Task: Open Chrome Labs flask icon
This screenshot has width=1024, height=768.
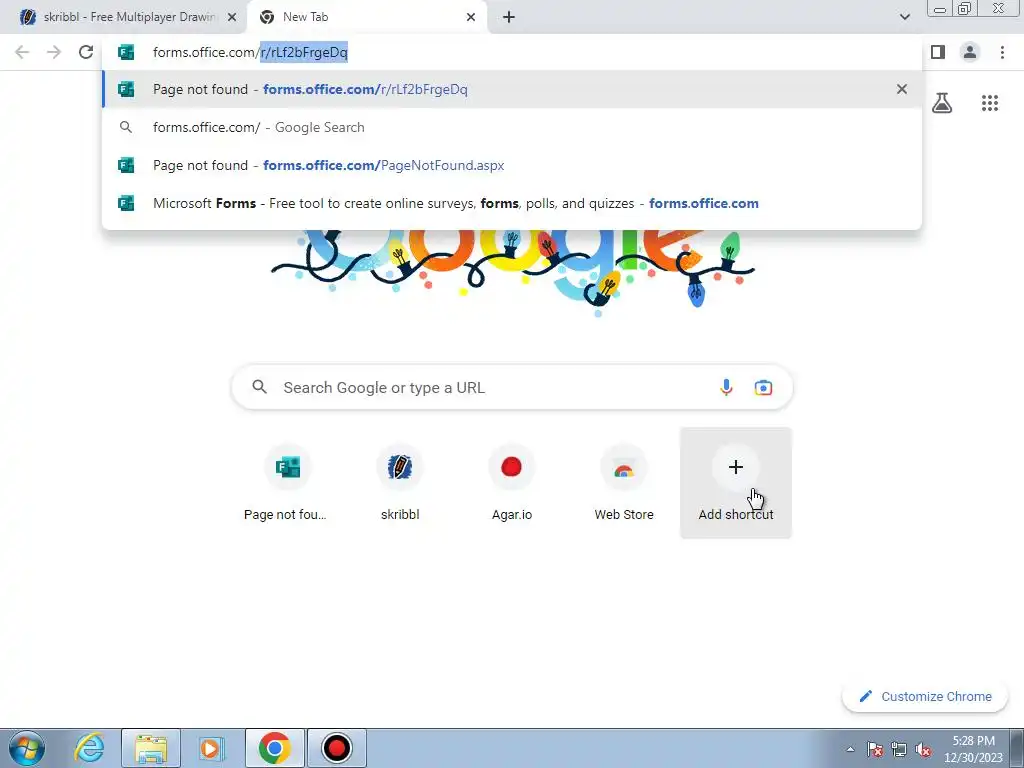Action: click(x=942, y=103)
